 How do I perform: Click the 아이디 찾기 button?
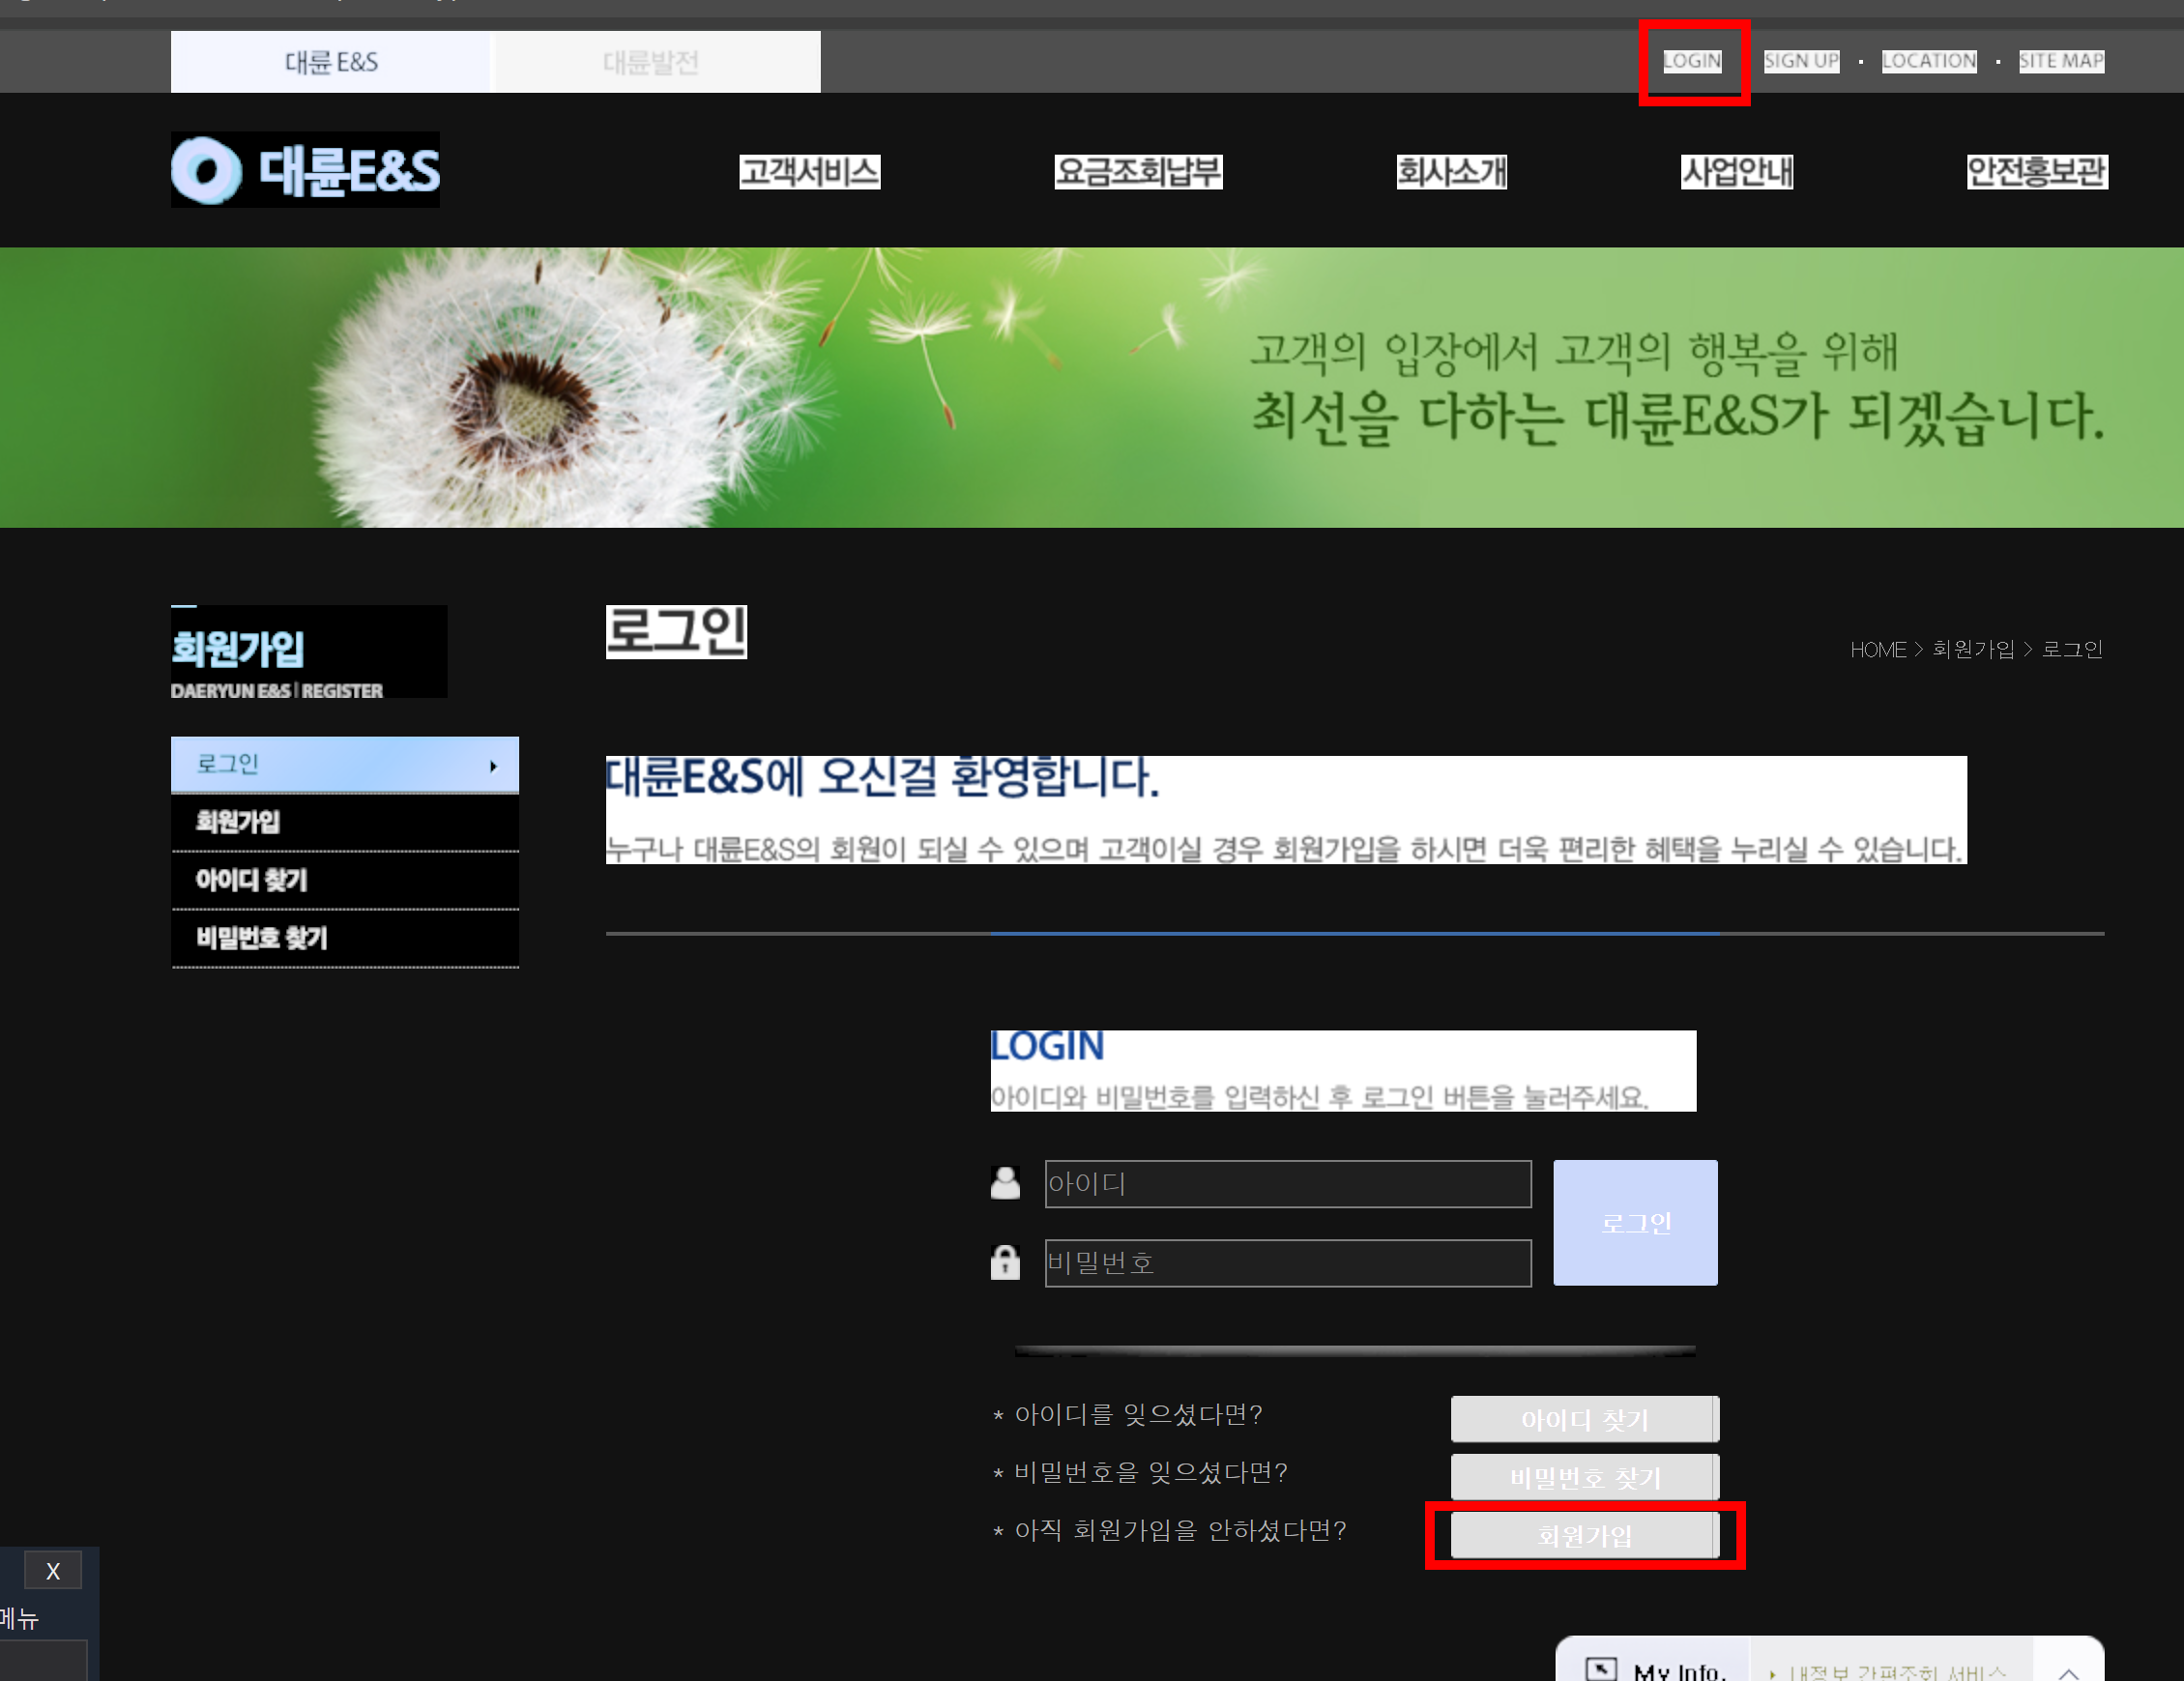point(1584,1419)
